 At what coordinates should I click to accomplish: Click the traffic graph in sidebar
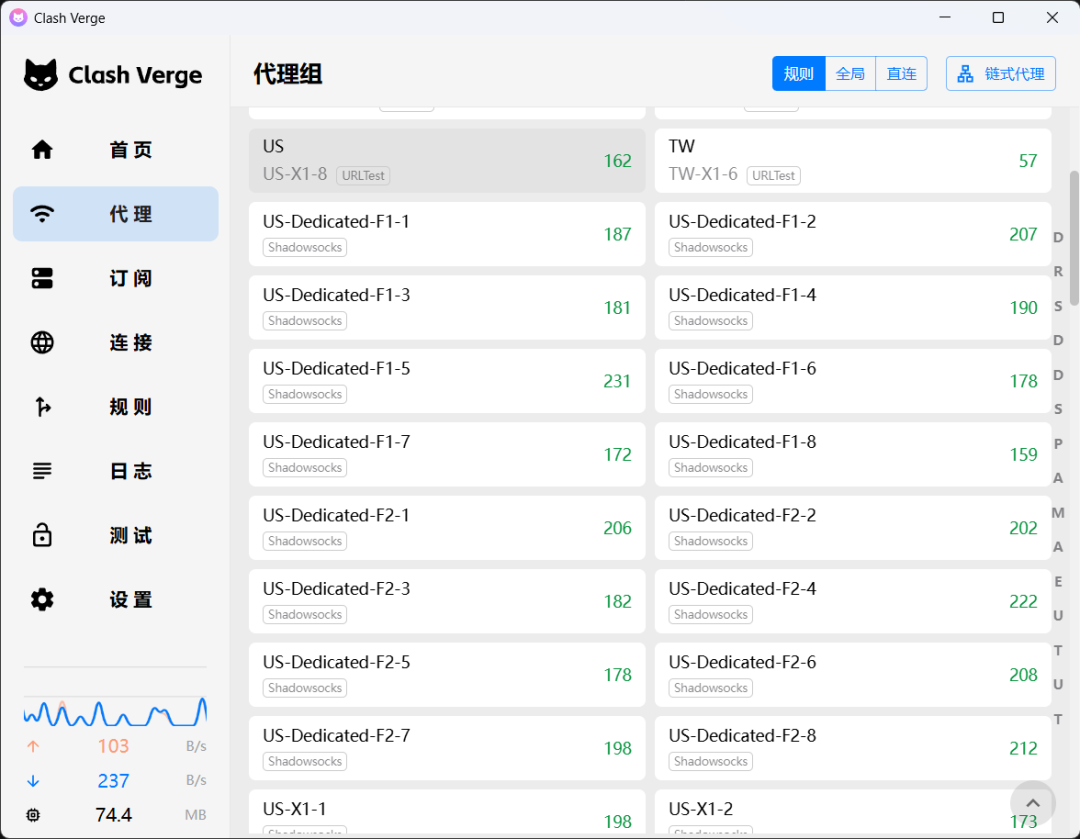coord(115,711)
